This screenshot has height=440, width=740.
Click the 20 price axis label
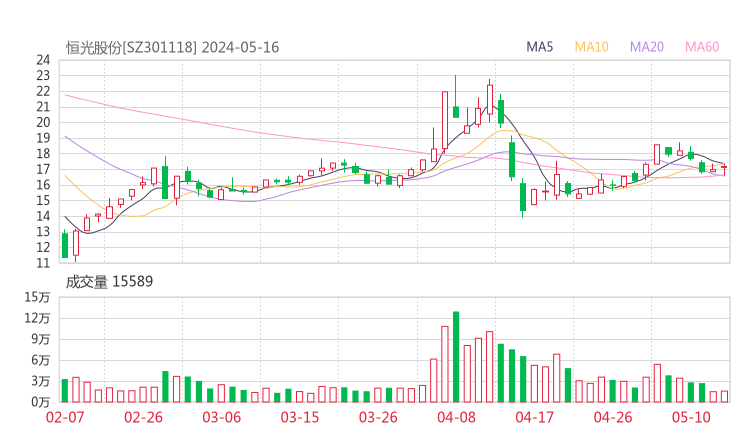click(x=43, y=122)
